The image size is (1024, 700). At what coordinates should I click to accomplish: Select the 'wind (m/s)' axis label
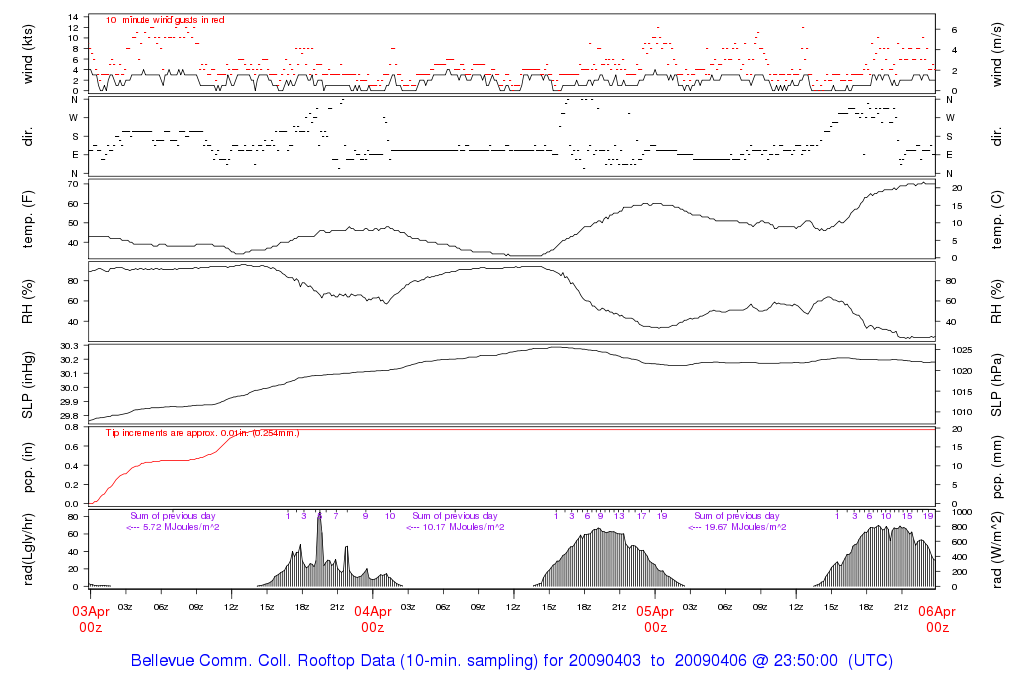[x=996, y=54]
